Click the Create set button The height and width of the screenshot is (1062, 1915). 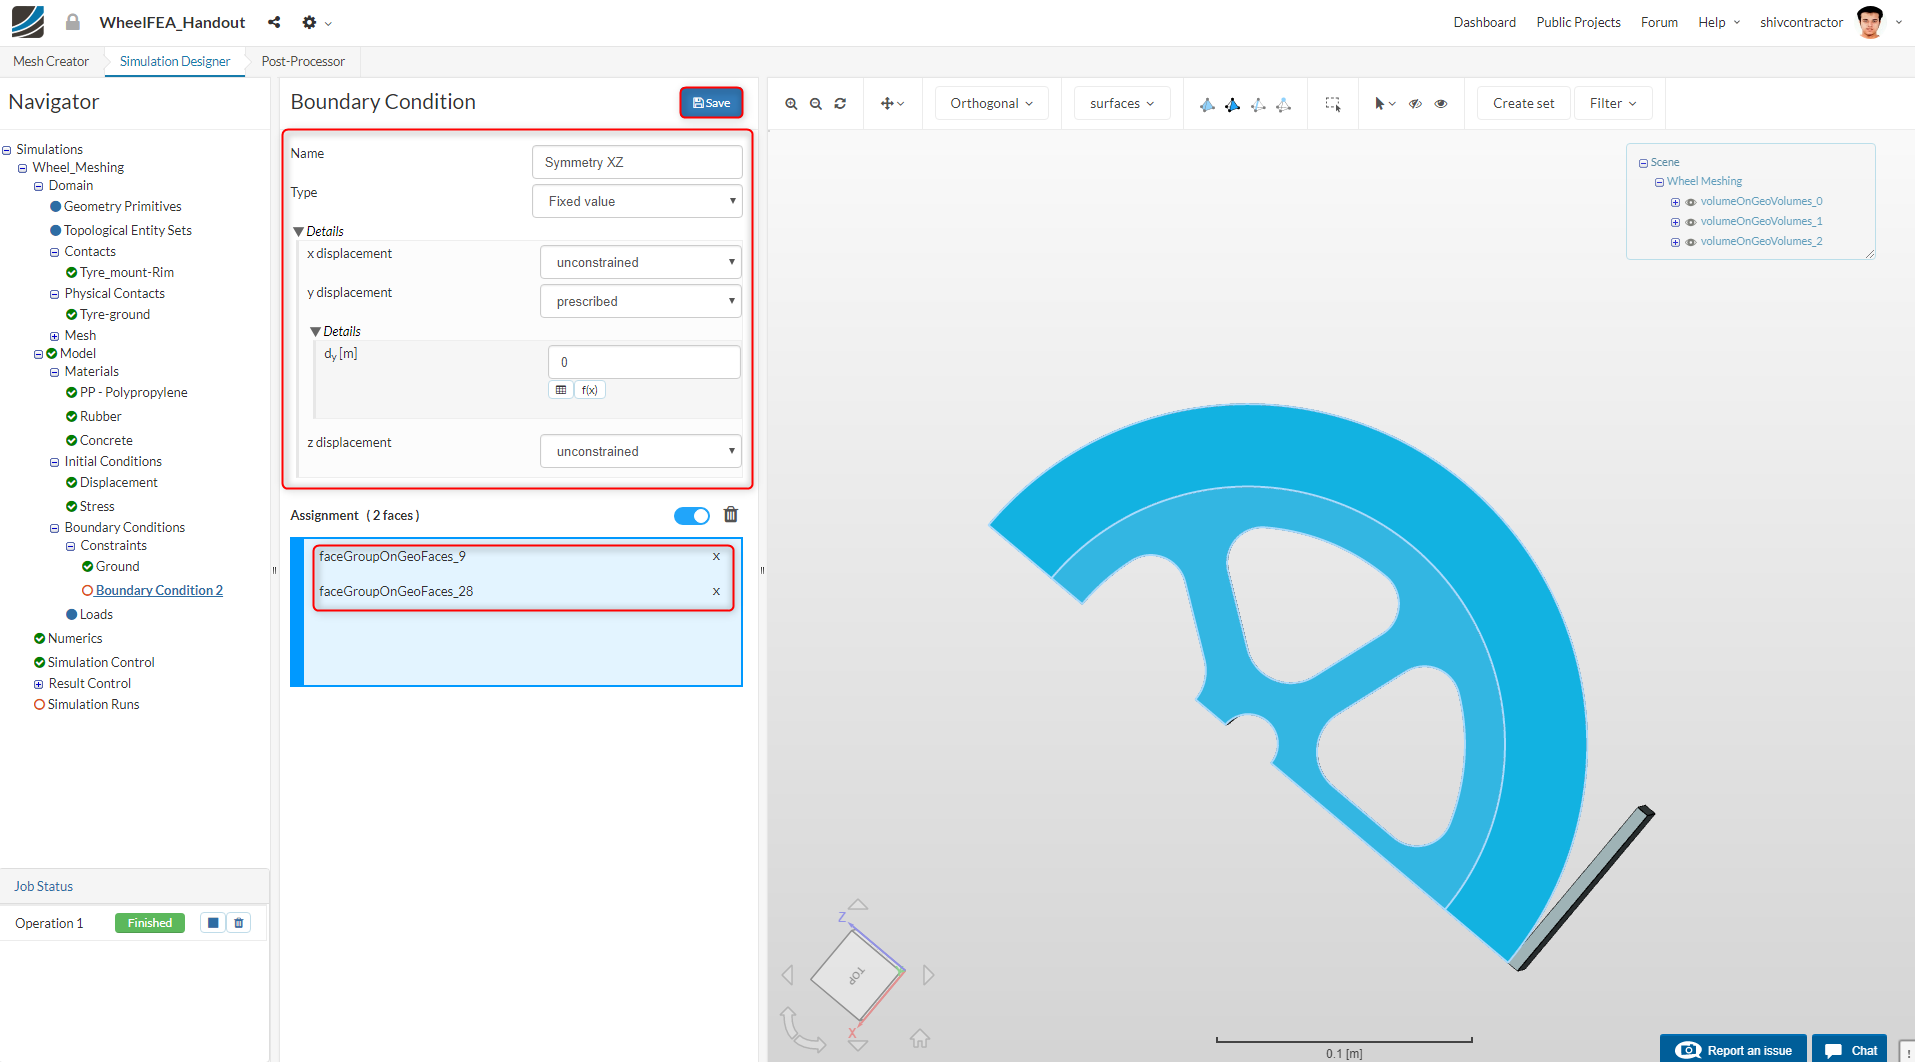(x=1523, y=103)
